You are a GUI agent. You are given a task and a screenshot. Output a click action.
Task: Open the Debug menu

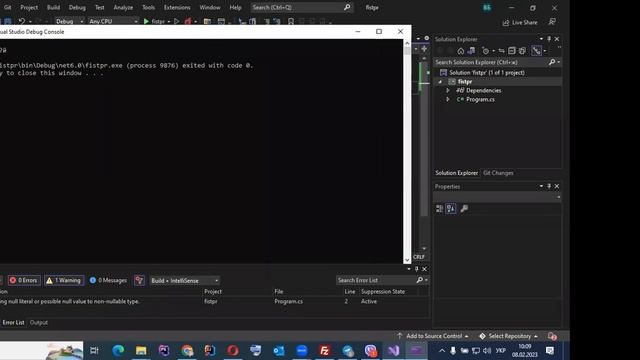[77, 7]
